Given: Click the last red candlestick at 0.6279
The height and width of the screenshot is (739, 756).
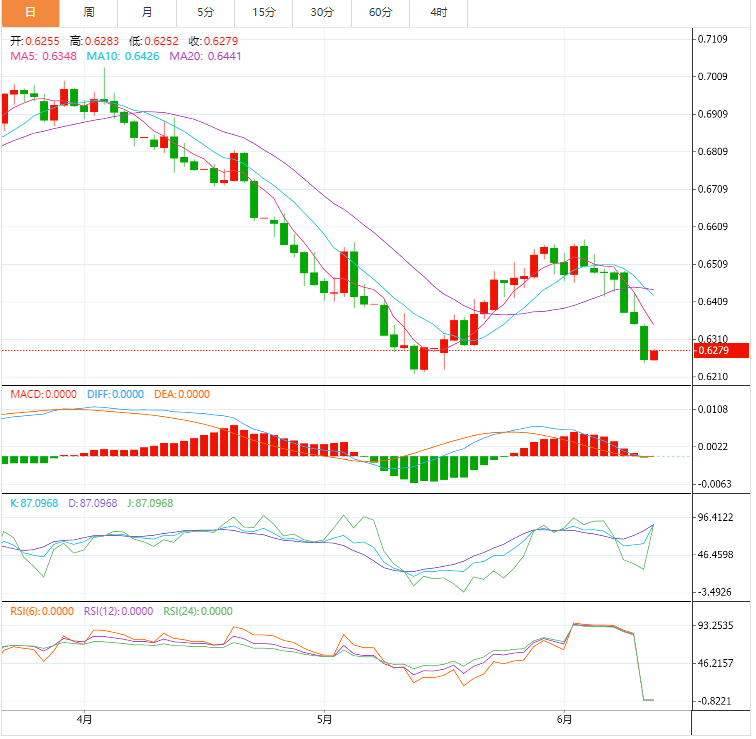Looking at the screenshot, I should click(x=654, y=356).
